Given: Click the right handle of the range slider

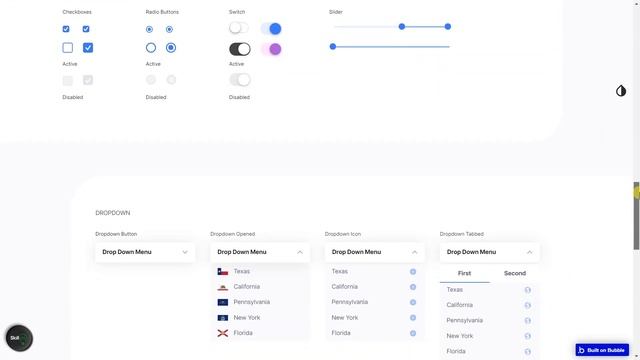Looking at the screenshot, I should click(x=448, y=27).
